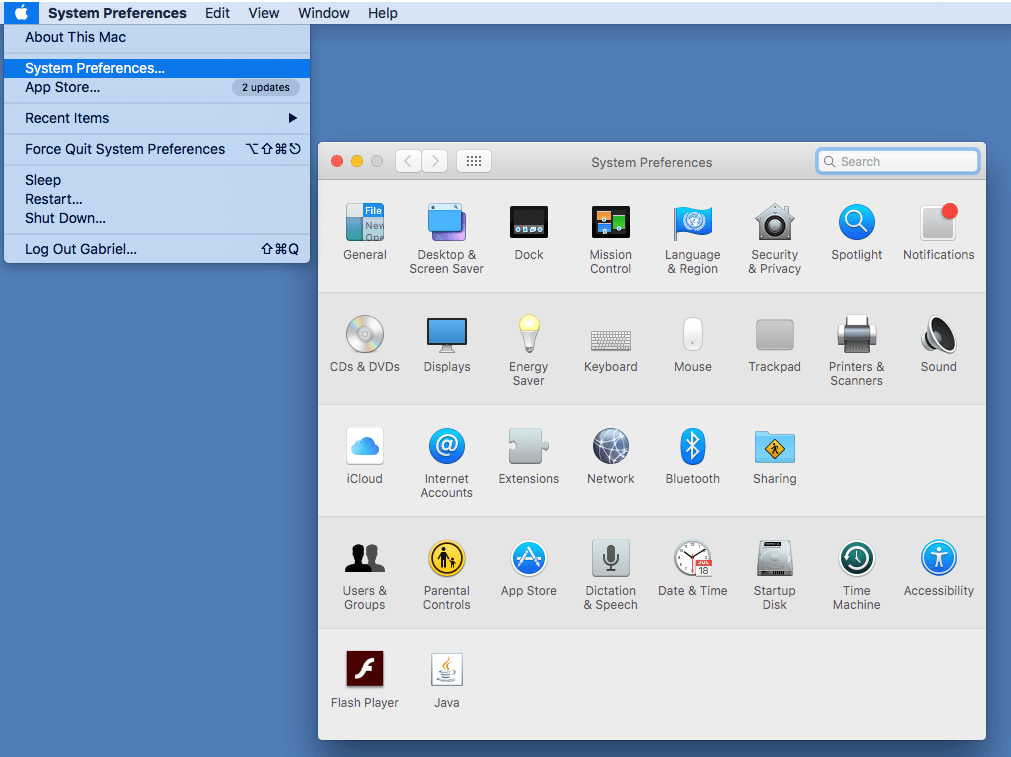This screenshot has height=757, width=1011.
Task: Open the Bluetooth preference pane
Action: point(692,456)
